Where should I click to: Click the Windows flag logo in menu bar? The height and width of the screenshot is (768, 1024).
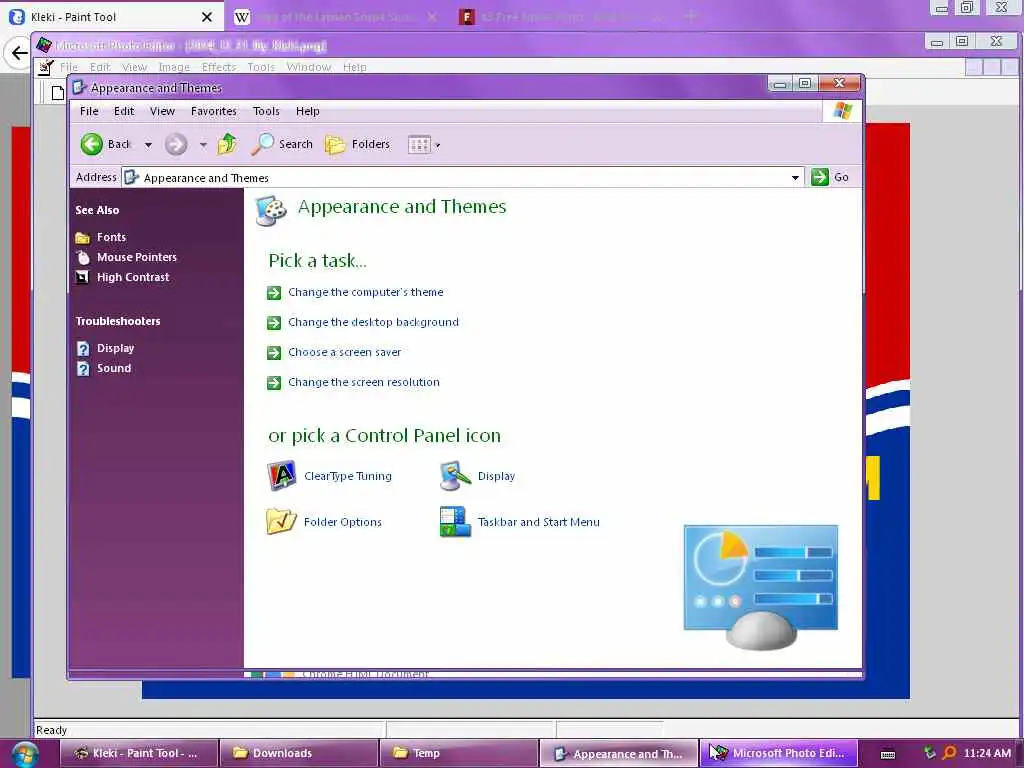pyautogui.click(x=842, y=111)
